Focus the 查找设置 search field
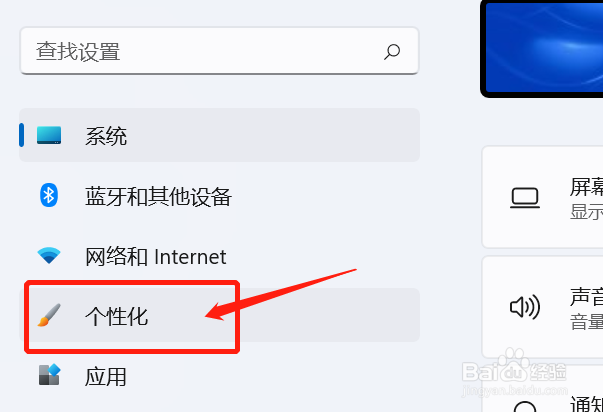The width and height of the screenshot is (603, 412). coord(219,51)
